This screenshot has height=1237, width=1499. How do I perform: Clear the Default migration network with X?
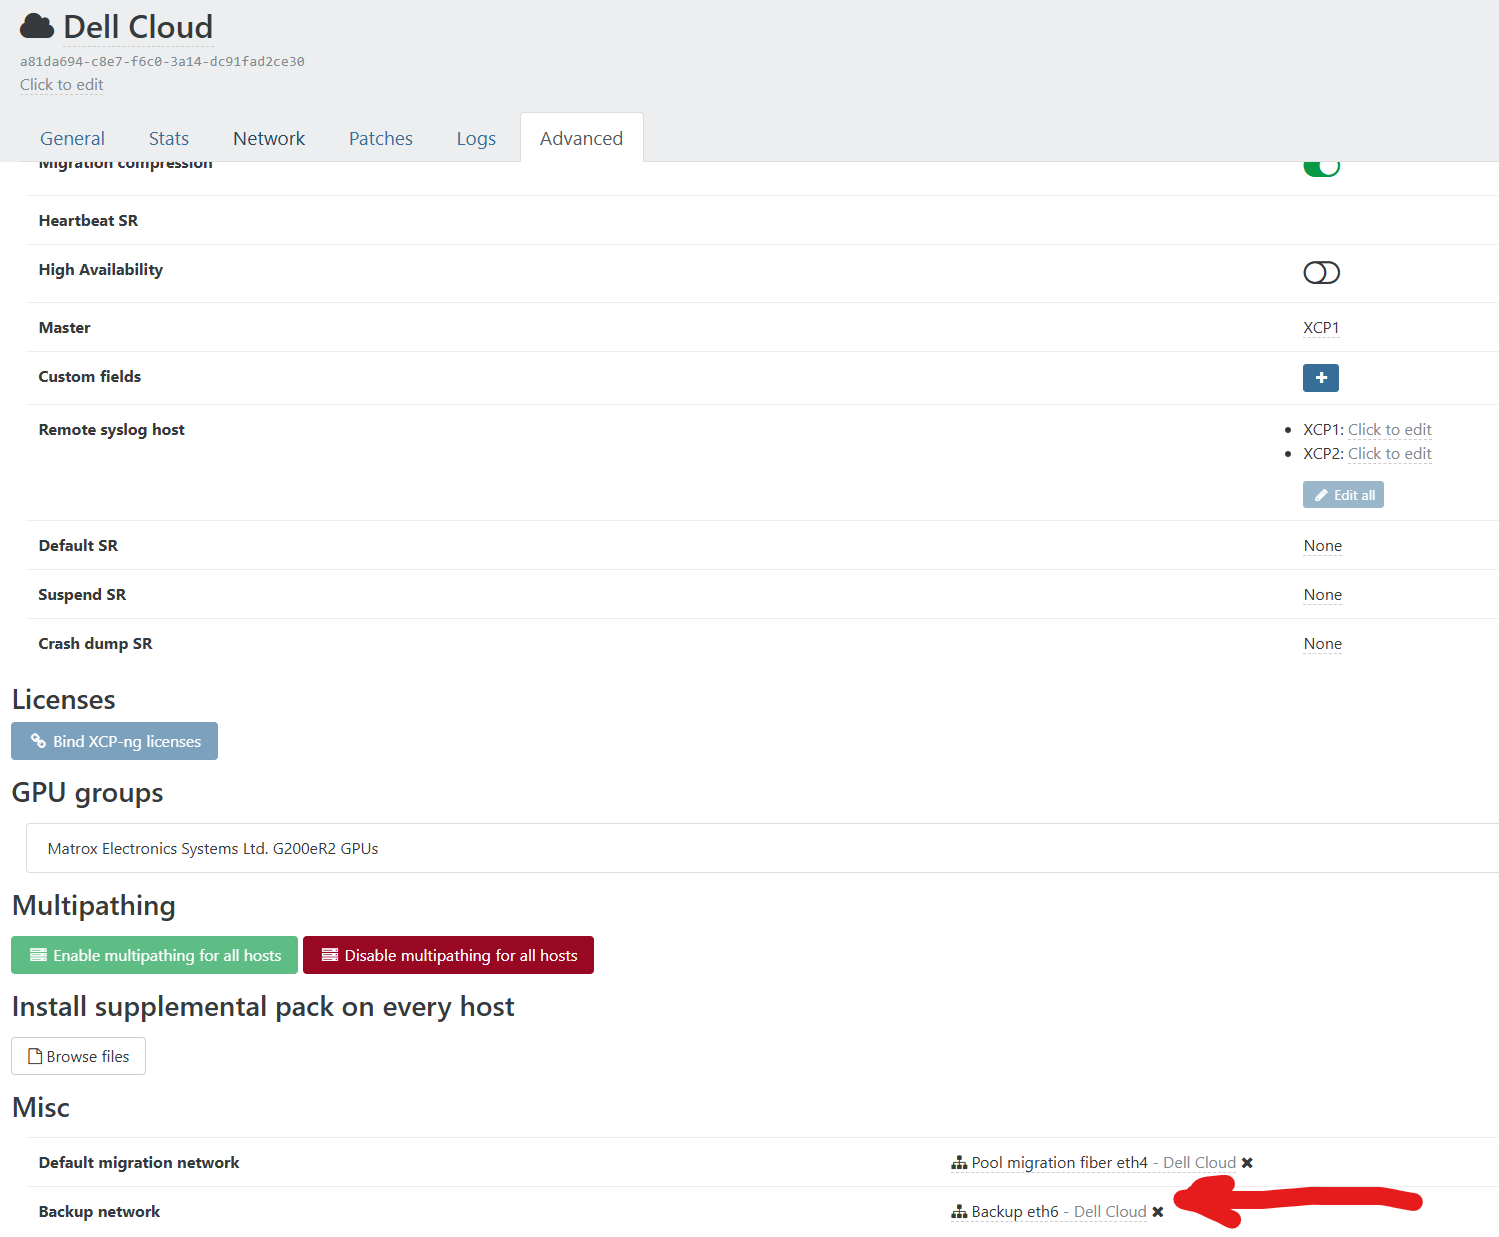1247,1163
